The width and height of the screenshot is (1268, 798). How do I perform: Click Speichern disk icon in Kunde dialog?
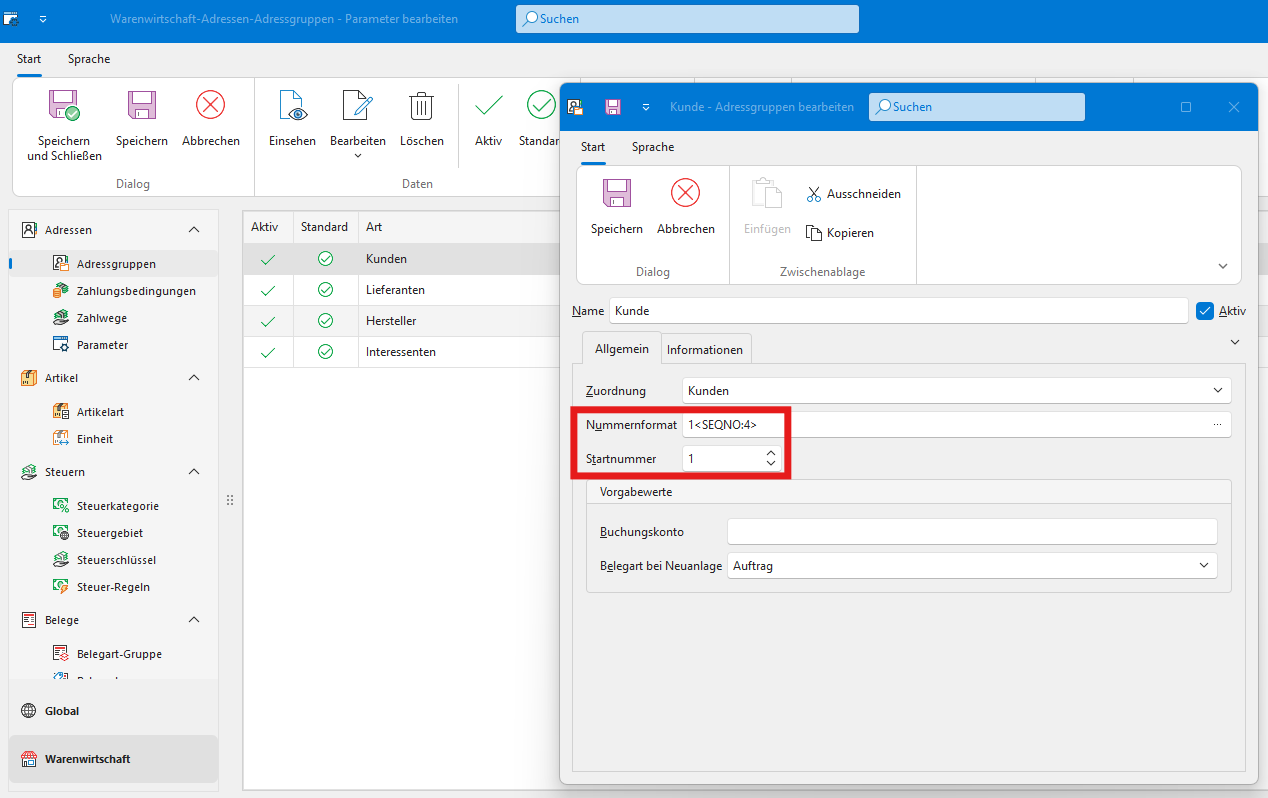616,194
